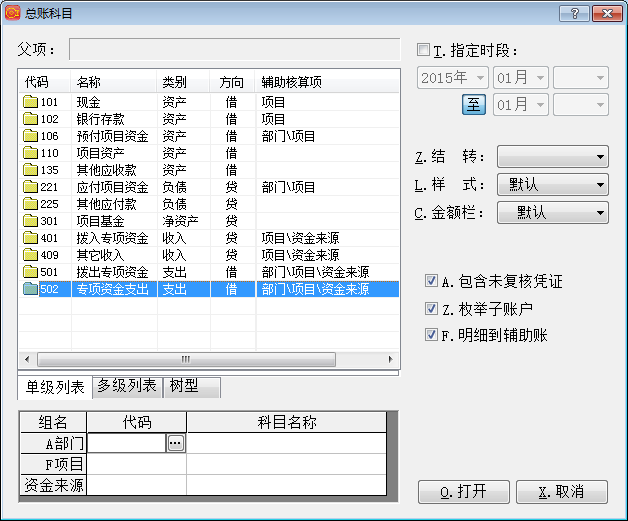Click the 至 button

pyautogui.click(x=474, y=105)
